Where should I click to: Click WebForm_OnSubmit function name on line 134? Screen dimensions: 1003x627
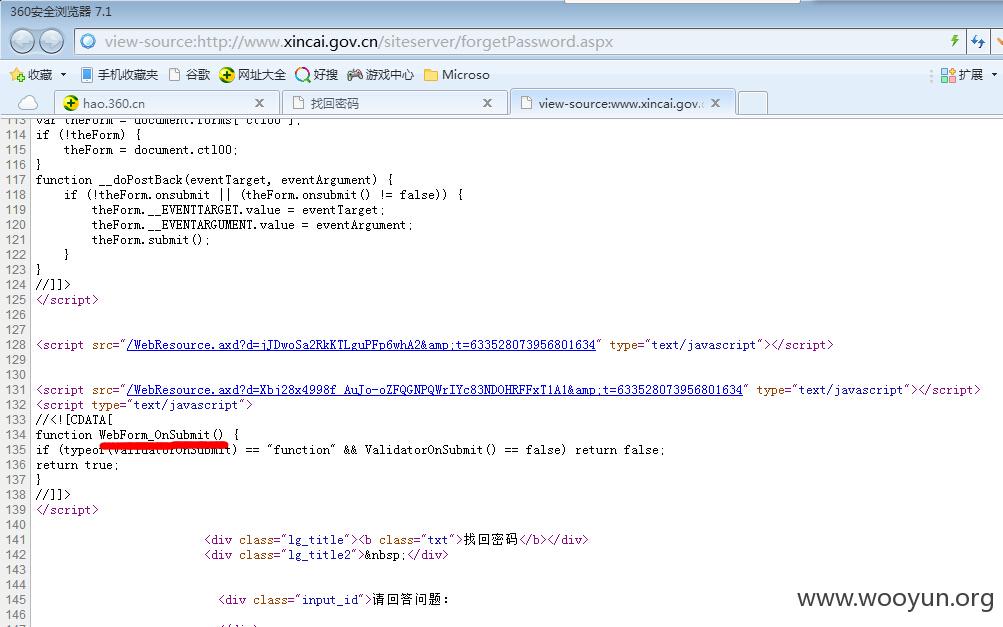(161, 435)
